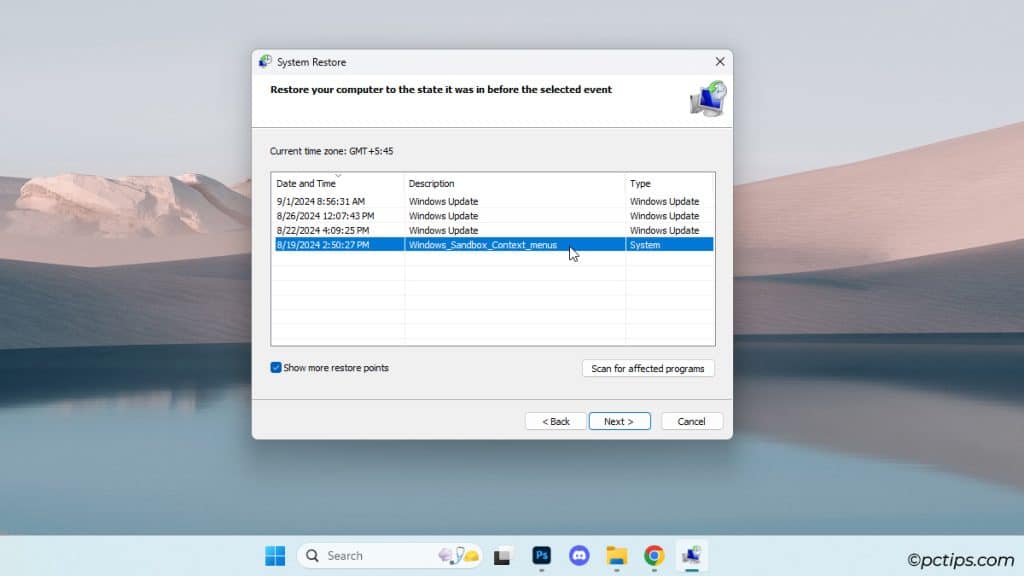Open Photoshop from the taskbar
This screenshot has width=1024, height=576.
542,556
